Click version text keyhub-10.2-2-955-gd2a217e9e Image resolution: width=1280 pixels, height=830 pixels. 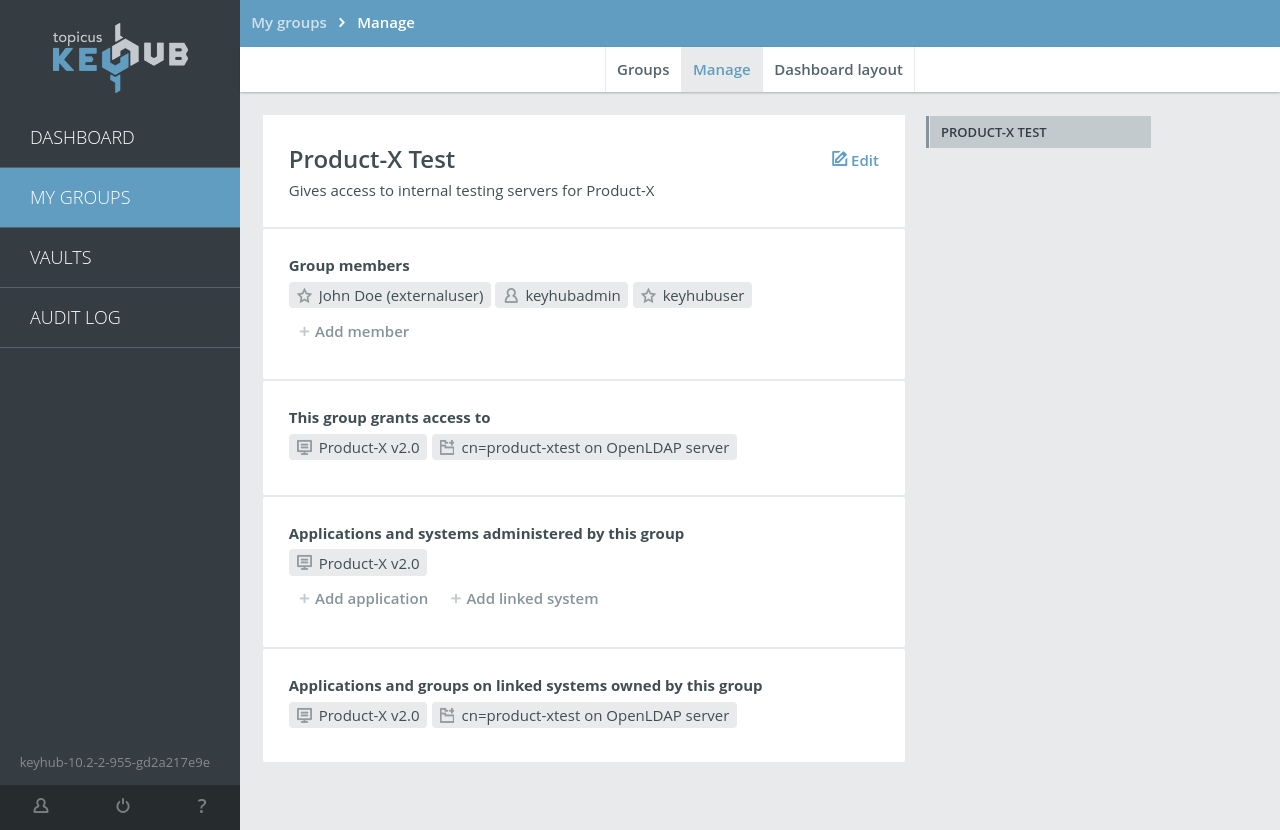(115, 762)
